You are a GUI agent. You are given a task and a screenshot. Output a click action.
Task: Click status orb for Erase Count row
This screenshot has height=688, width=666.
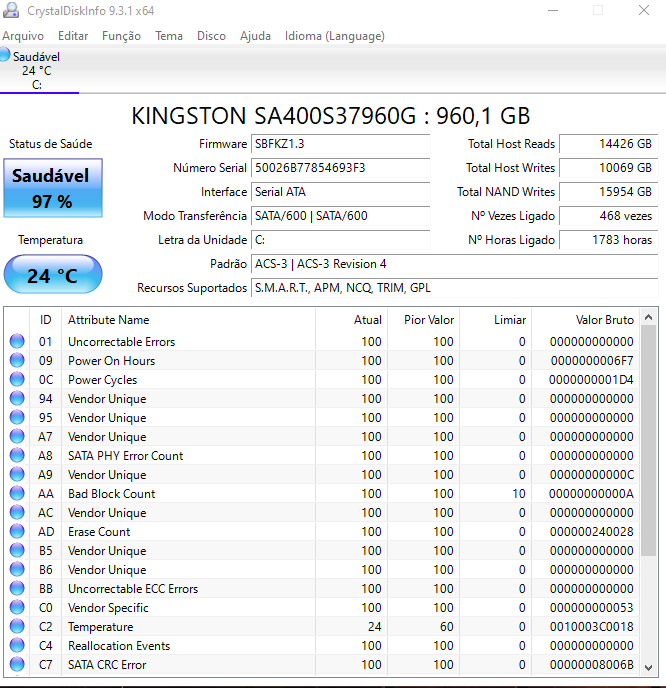click(17, 531)
